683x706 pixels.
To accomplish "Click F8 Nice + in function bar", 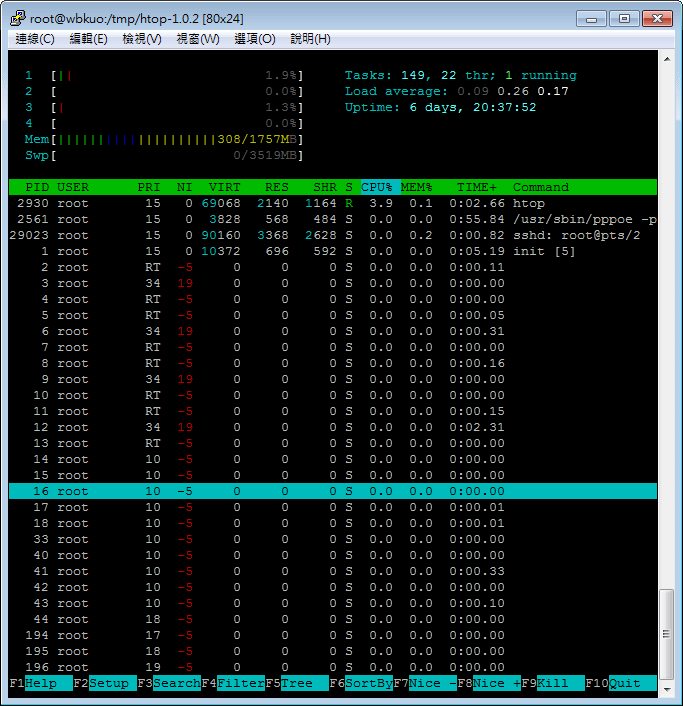I will [489, 683].
